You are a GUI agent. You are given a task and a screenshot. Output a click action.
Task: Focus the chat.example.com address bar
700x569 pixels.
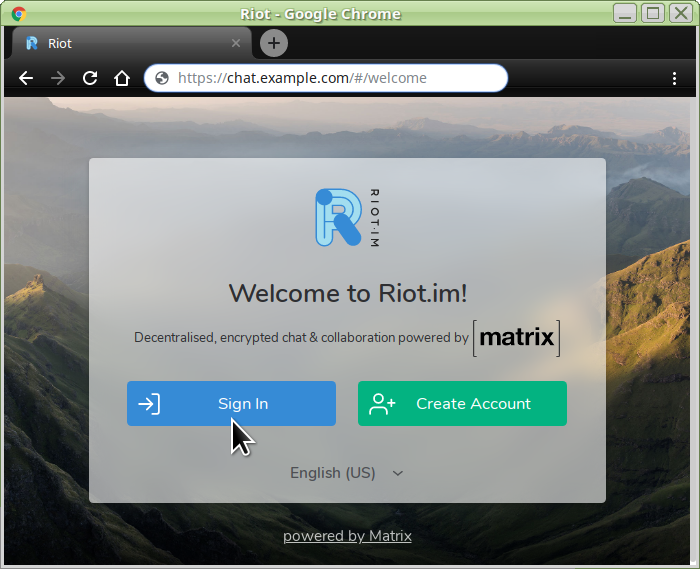click(330, 78)
